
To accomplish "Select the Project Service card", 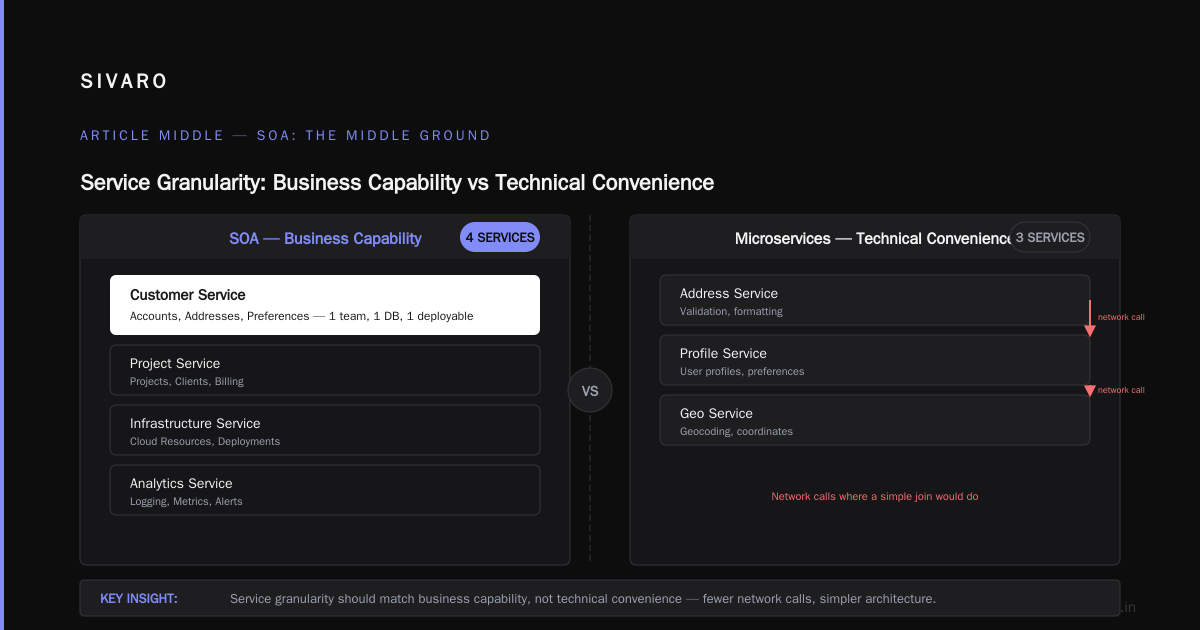I will point(325,370).
